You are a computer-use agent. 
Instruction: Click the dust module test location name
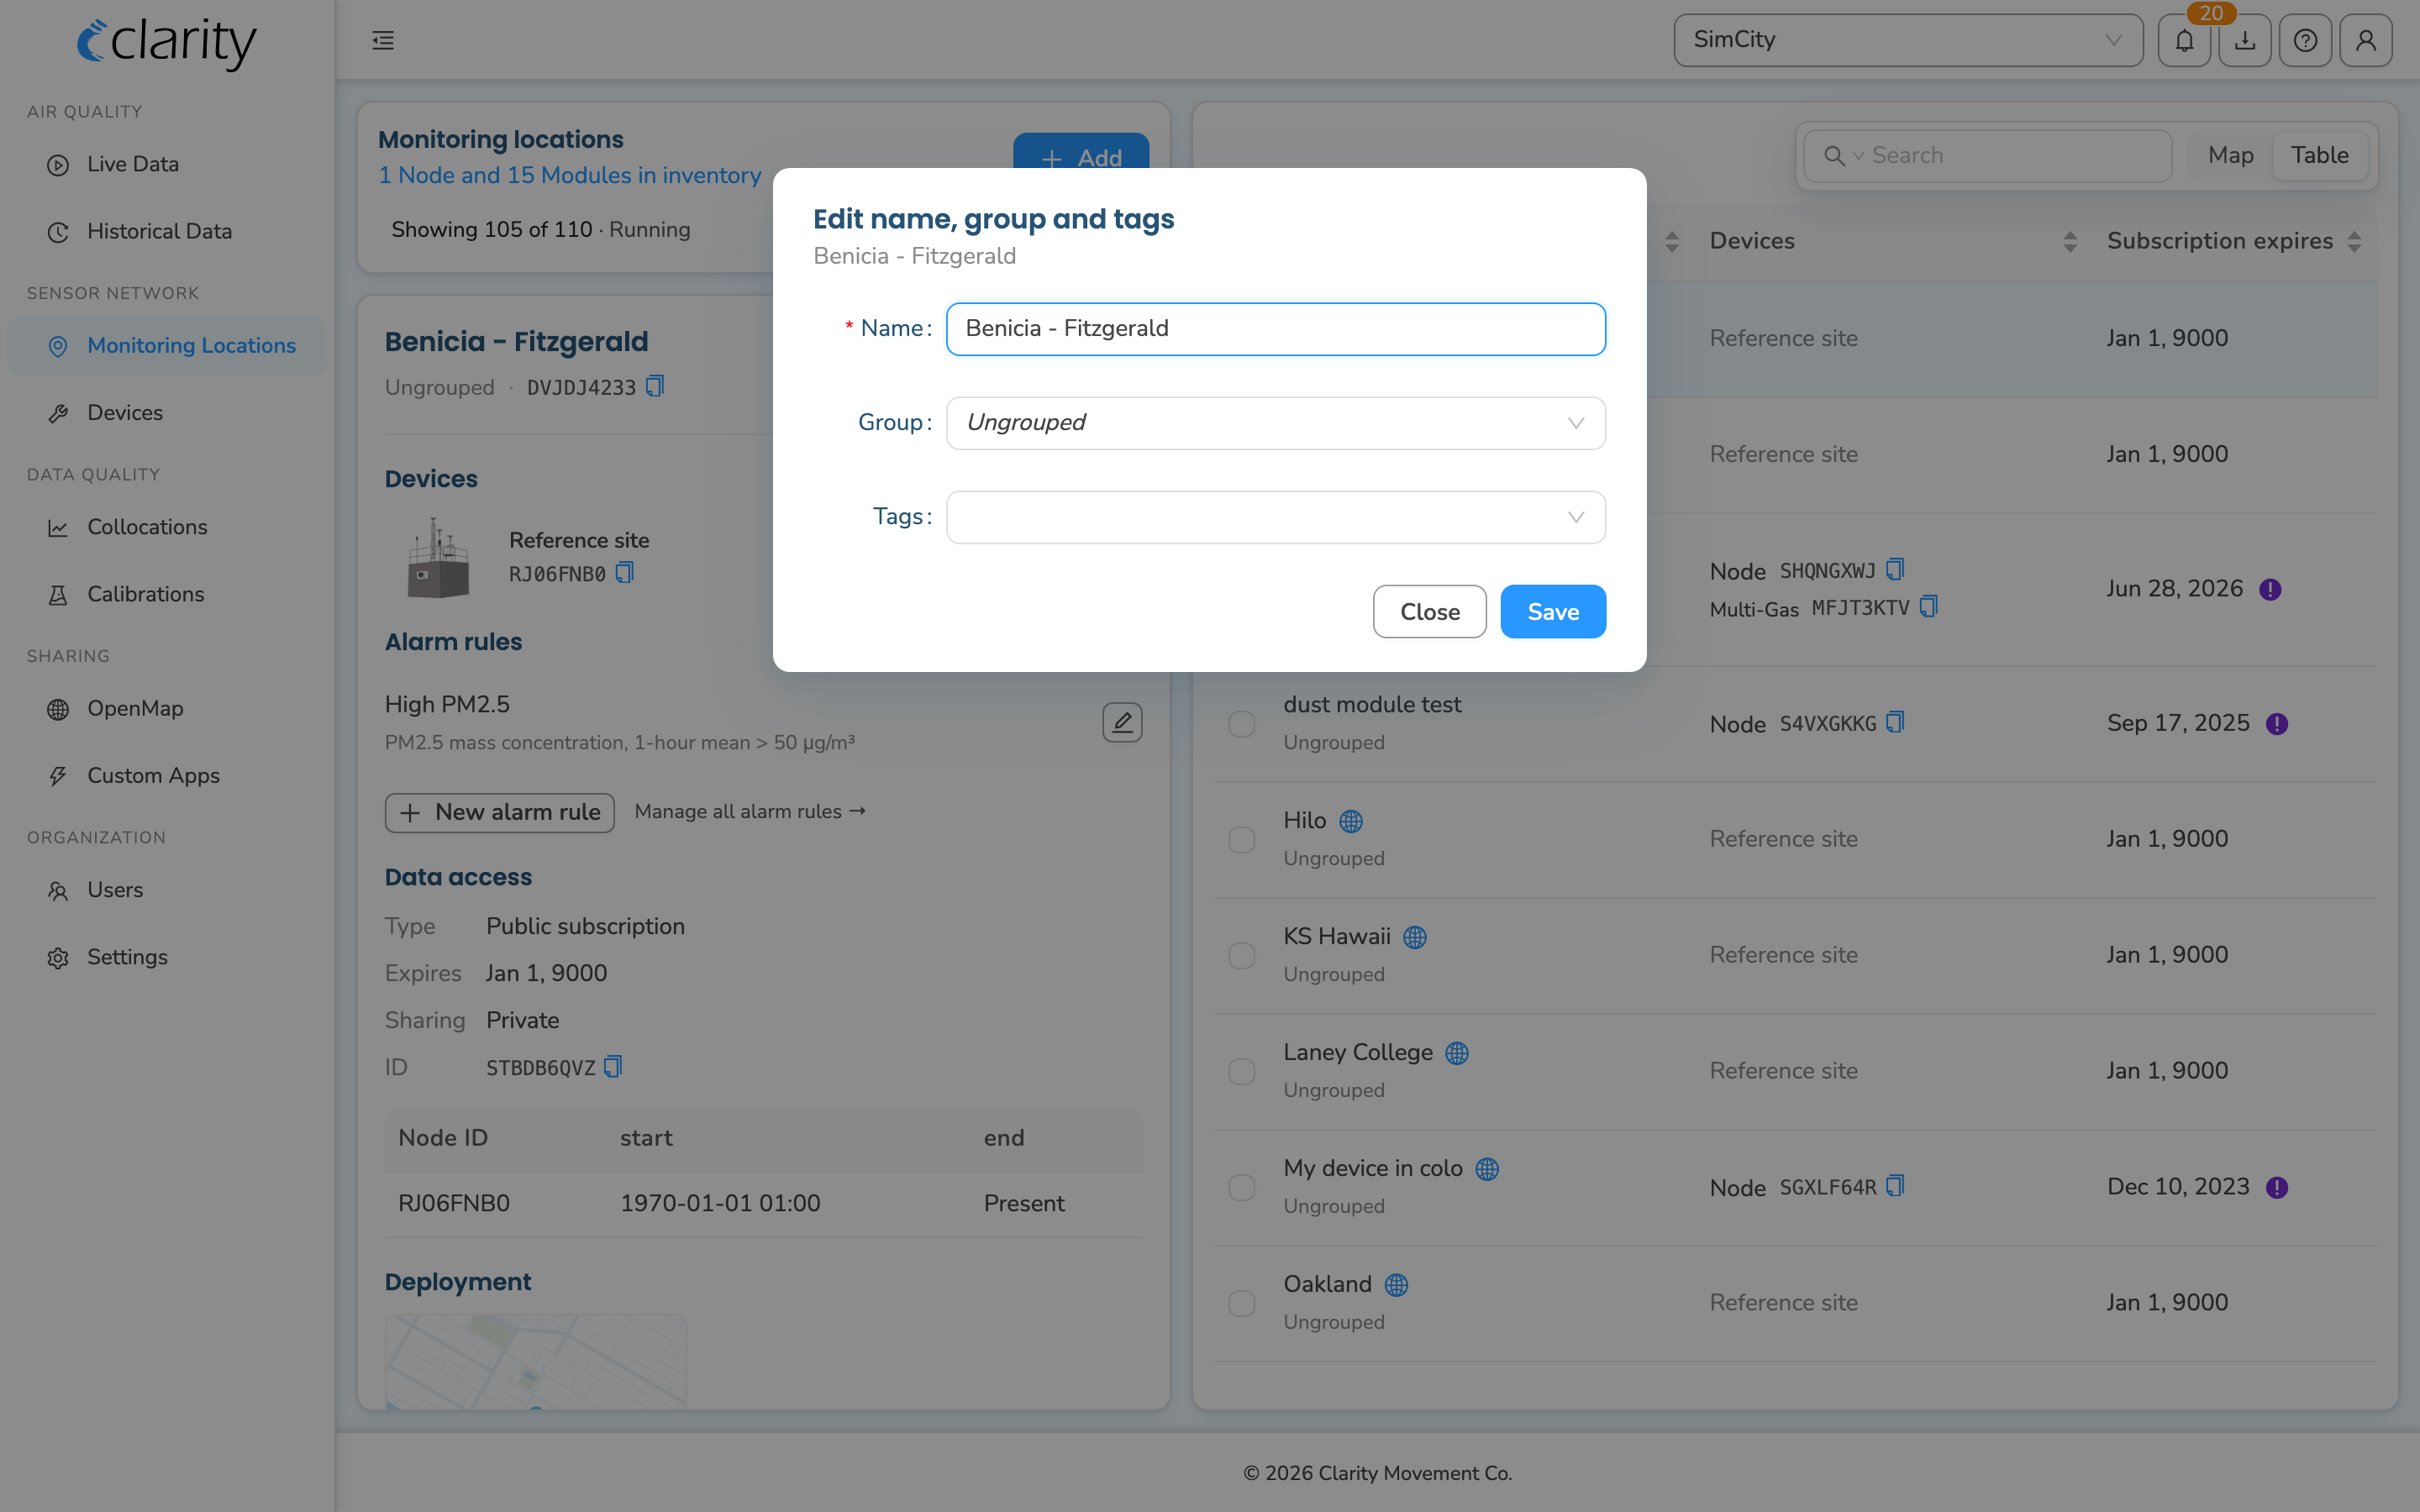click(x=1372, y=705)
